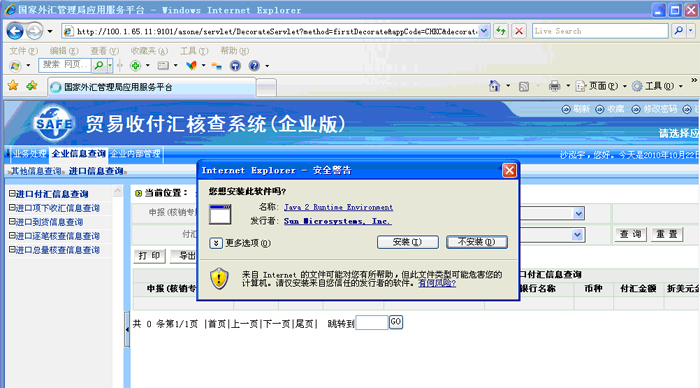Image resolution: width=700 pixels, height=388 pixels.
Task: Click the blue help question mark icon
Action: 254,66
